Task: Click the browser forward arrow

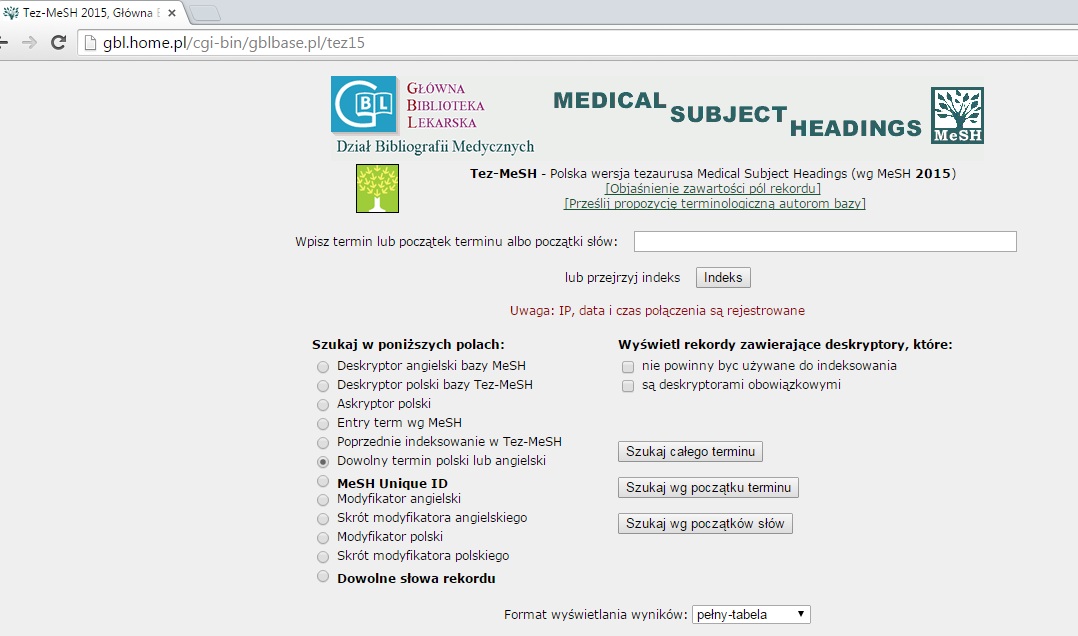Action: click(x=29, y=43)
